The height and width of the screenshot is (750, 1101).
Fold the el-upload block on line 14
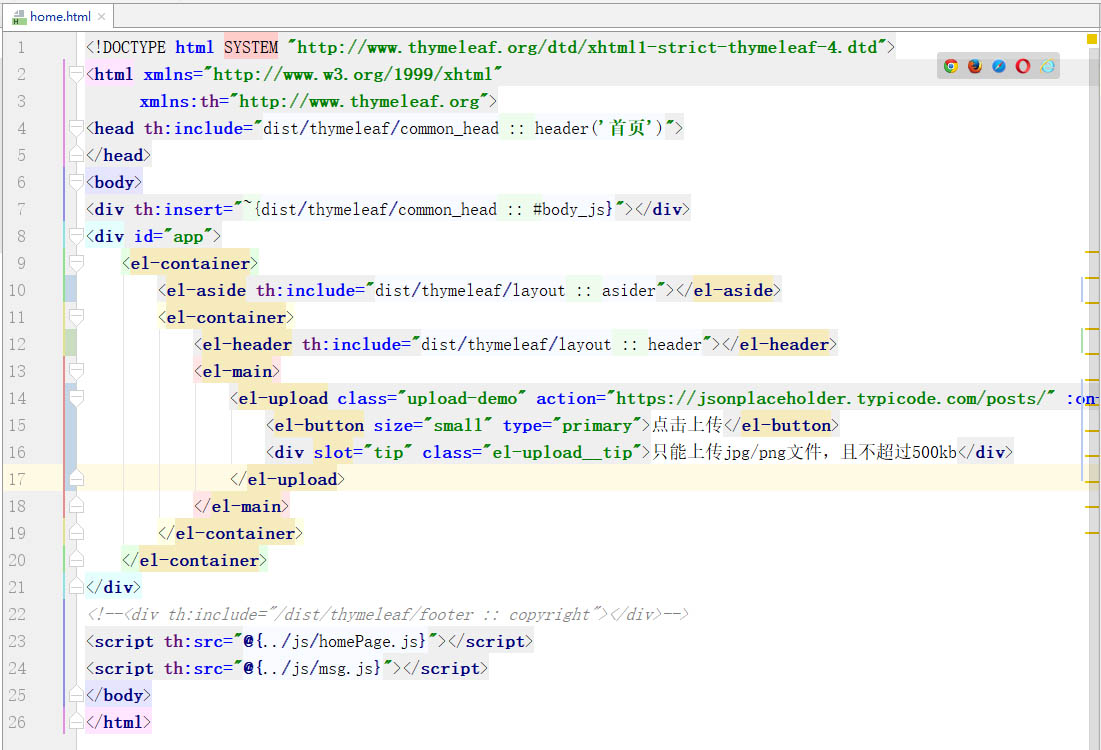(76, 398)
